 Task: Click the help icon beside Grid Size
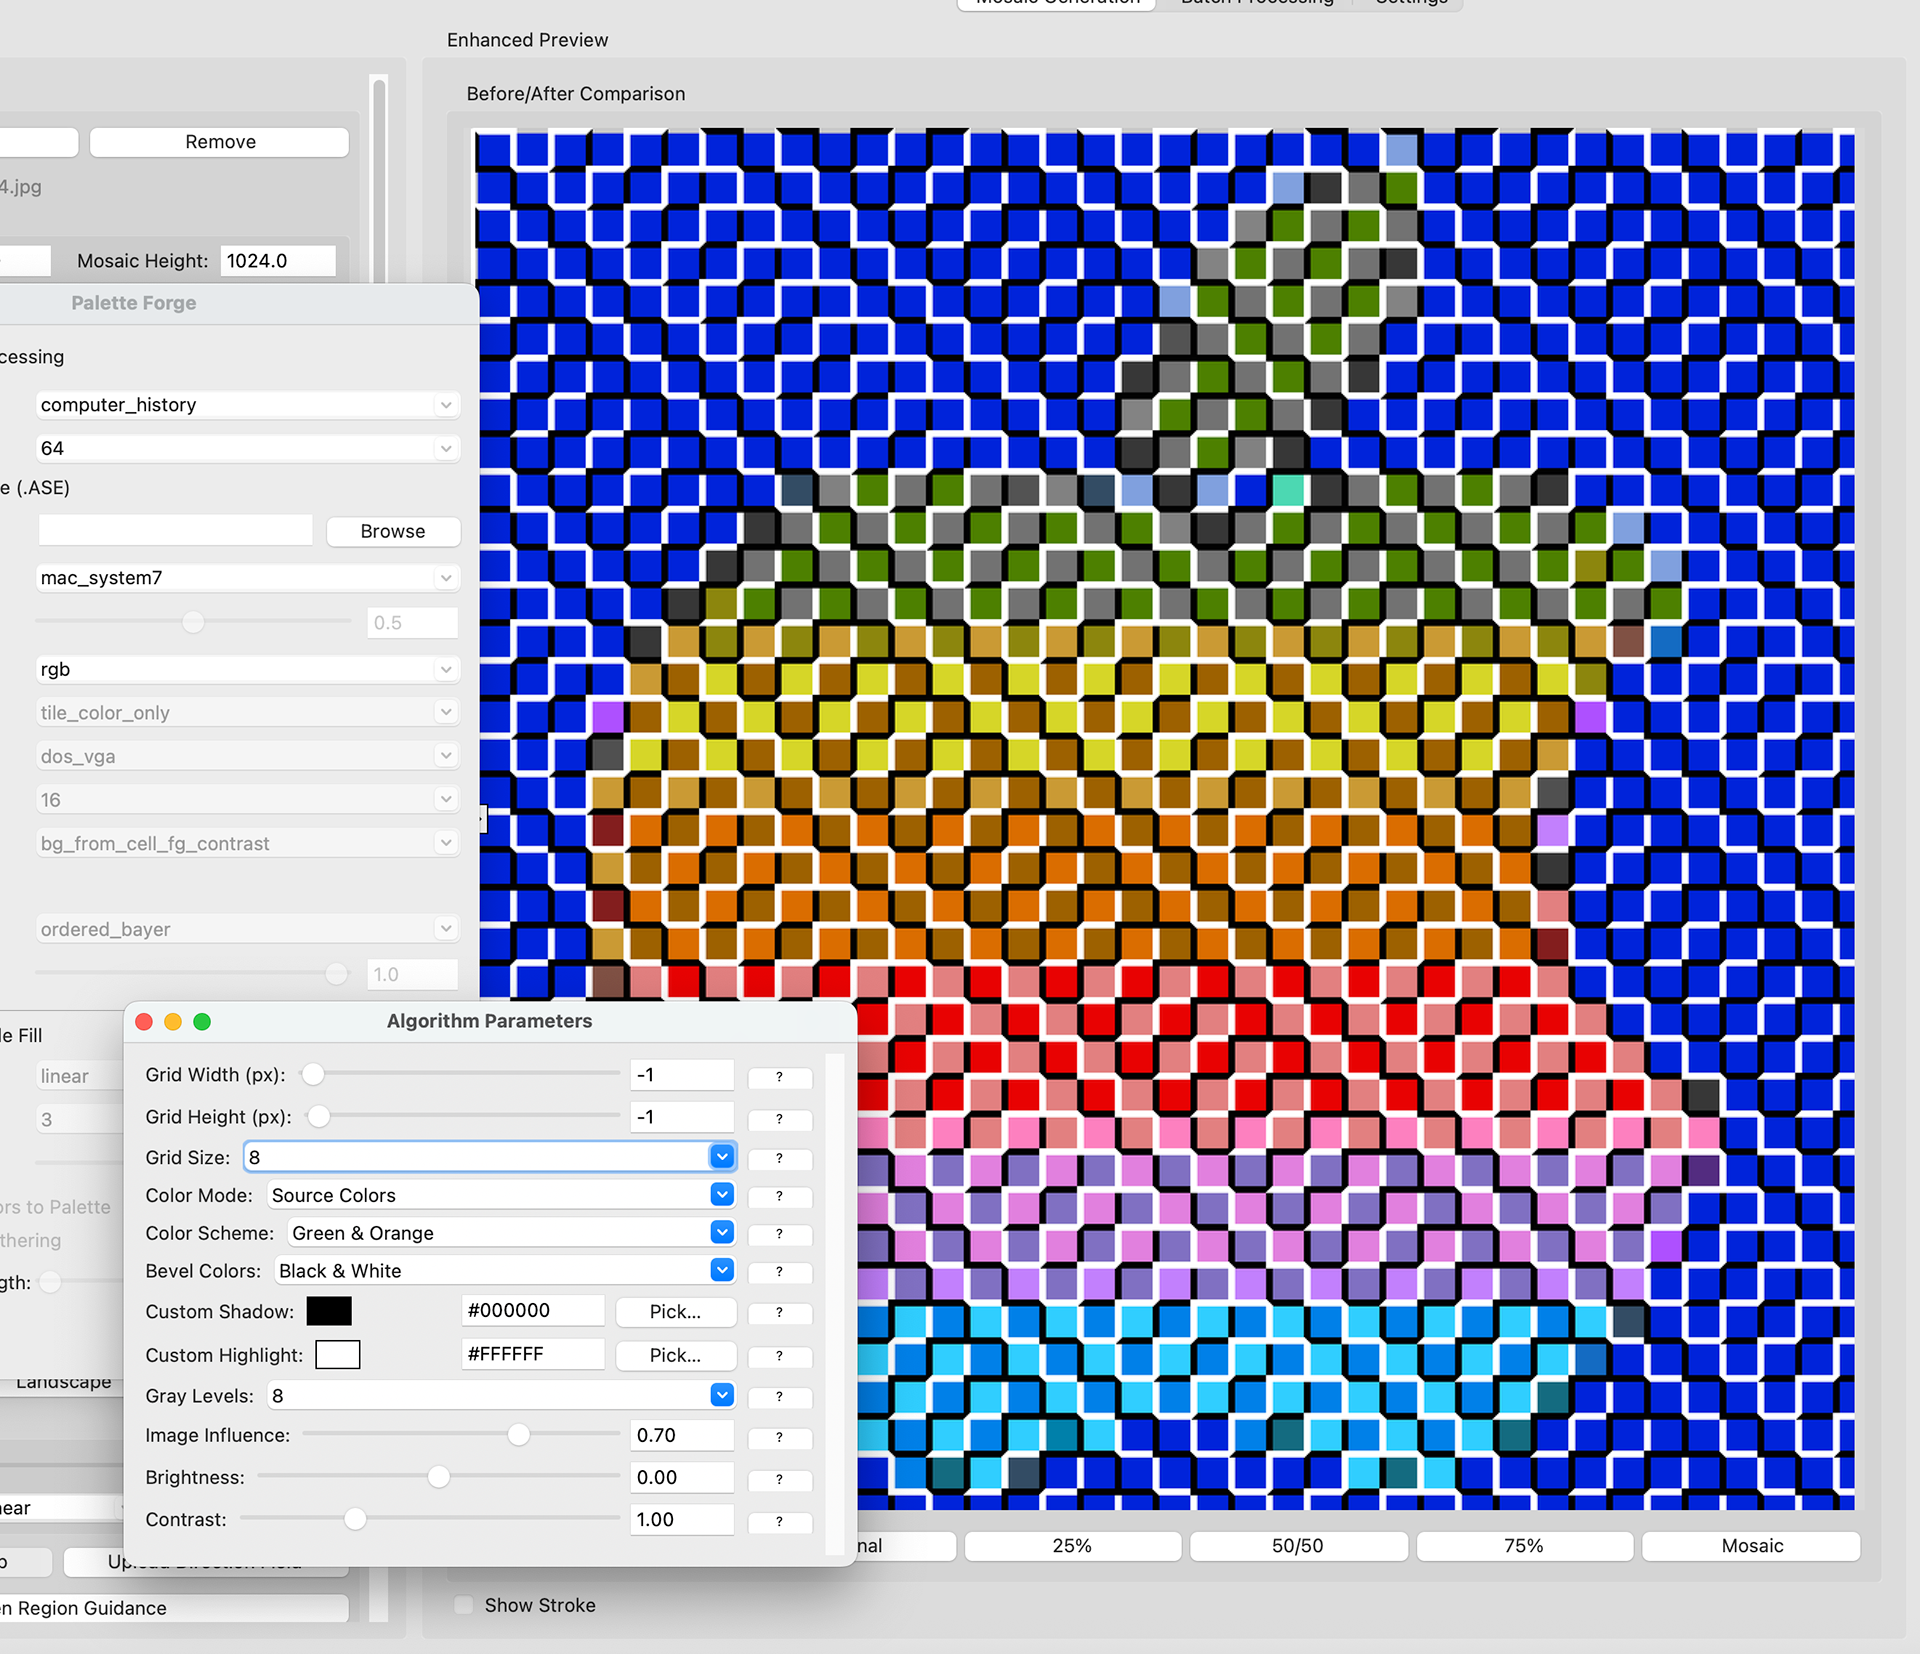tap(780, 1159)
